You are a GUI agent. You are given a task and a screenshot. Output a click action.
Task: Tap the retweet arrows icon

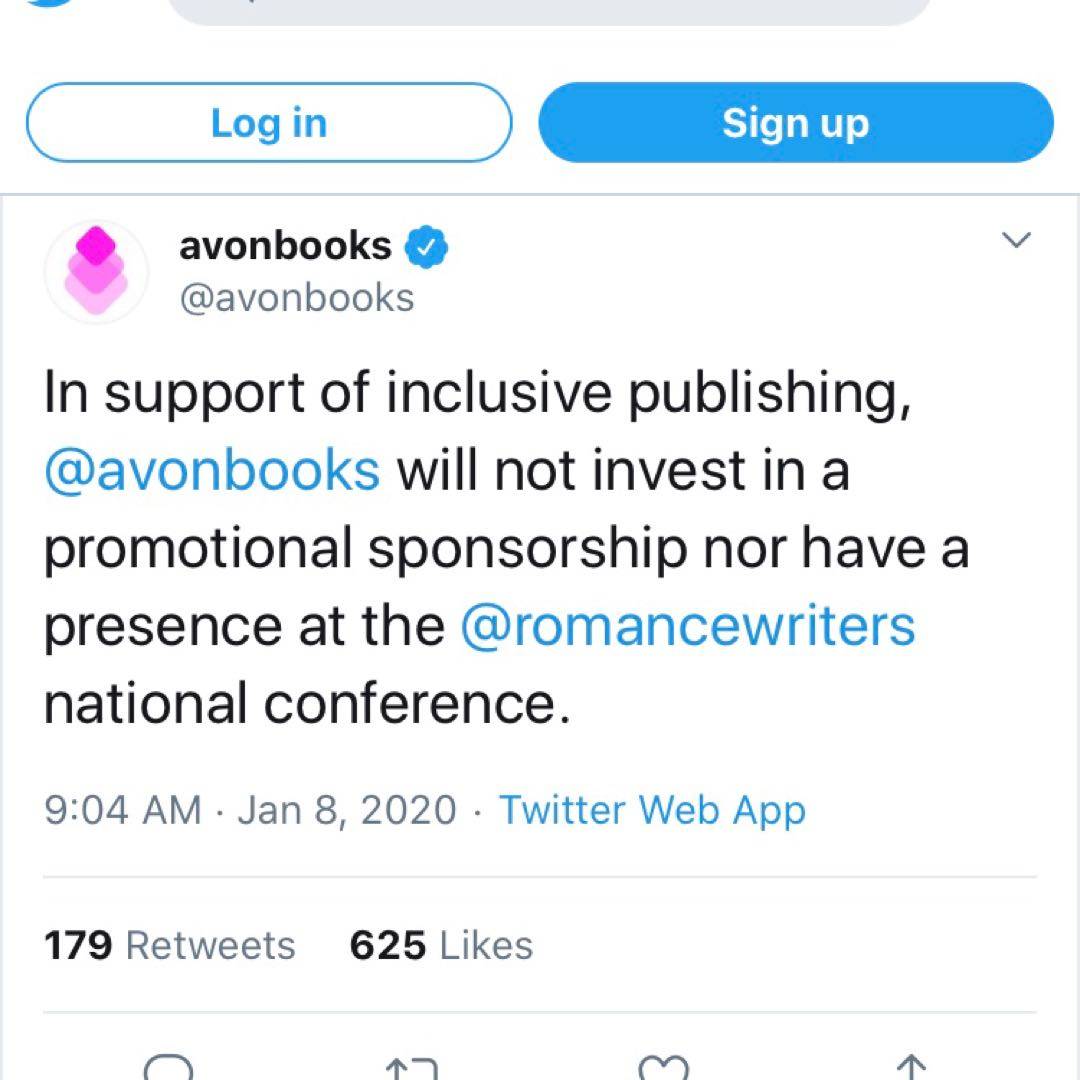(412, 1068)
